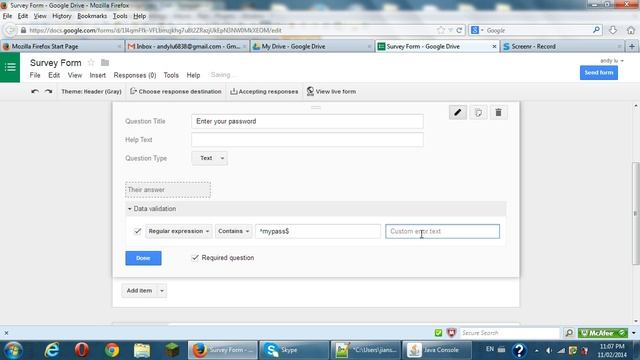The height and width of the screenshot is (360, 640).
Task: Switch to the My Drive - Google Drive tab
Action: click(x=311, y=47)
